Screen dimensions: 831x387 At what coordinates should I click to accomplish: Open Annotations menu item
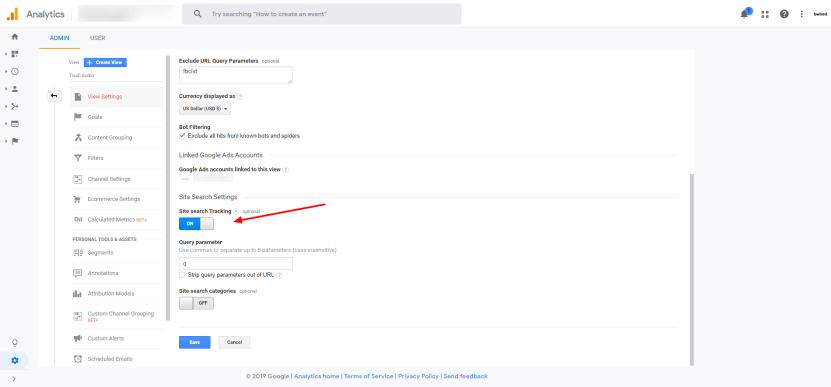coord(117,273)
